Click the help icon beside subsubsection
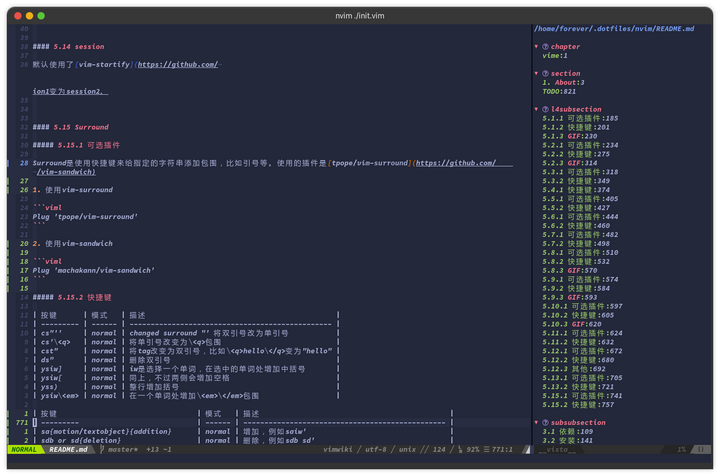 545,422
